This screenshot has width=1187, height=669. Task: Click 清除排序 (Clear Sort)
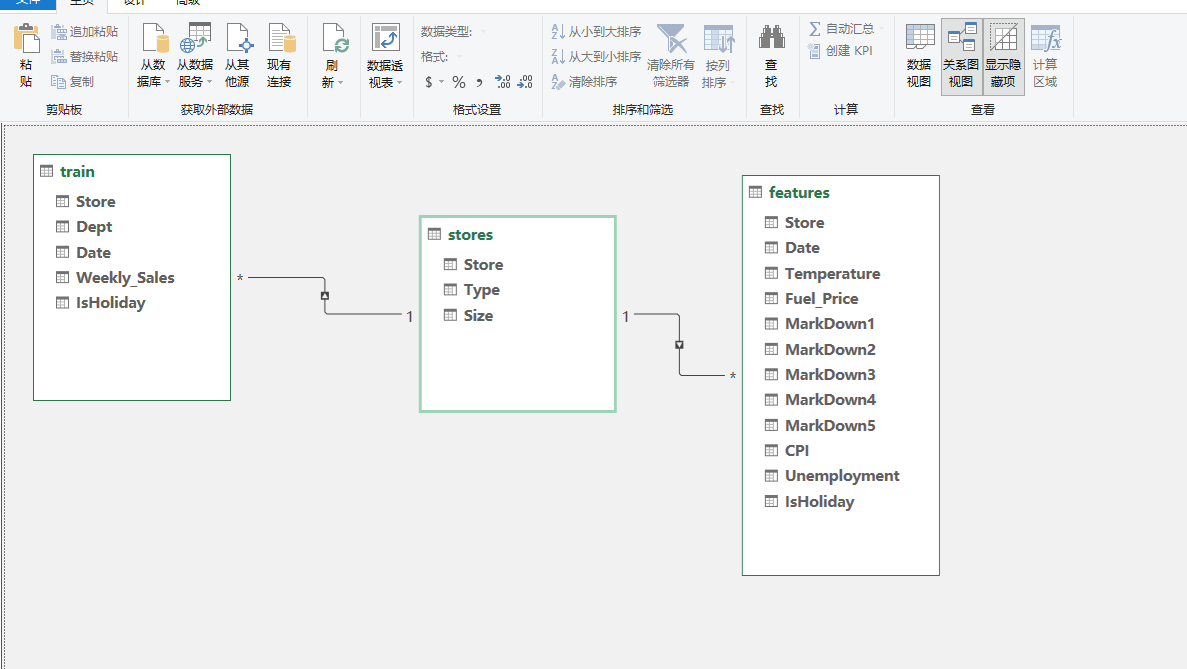click(x=584, y=82)
